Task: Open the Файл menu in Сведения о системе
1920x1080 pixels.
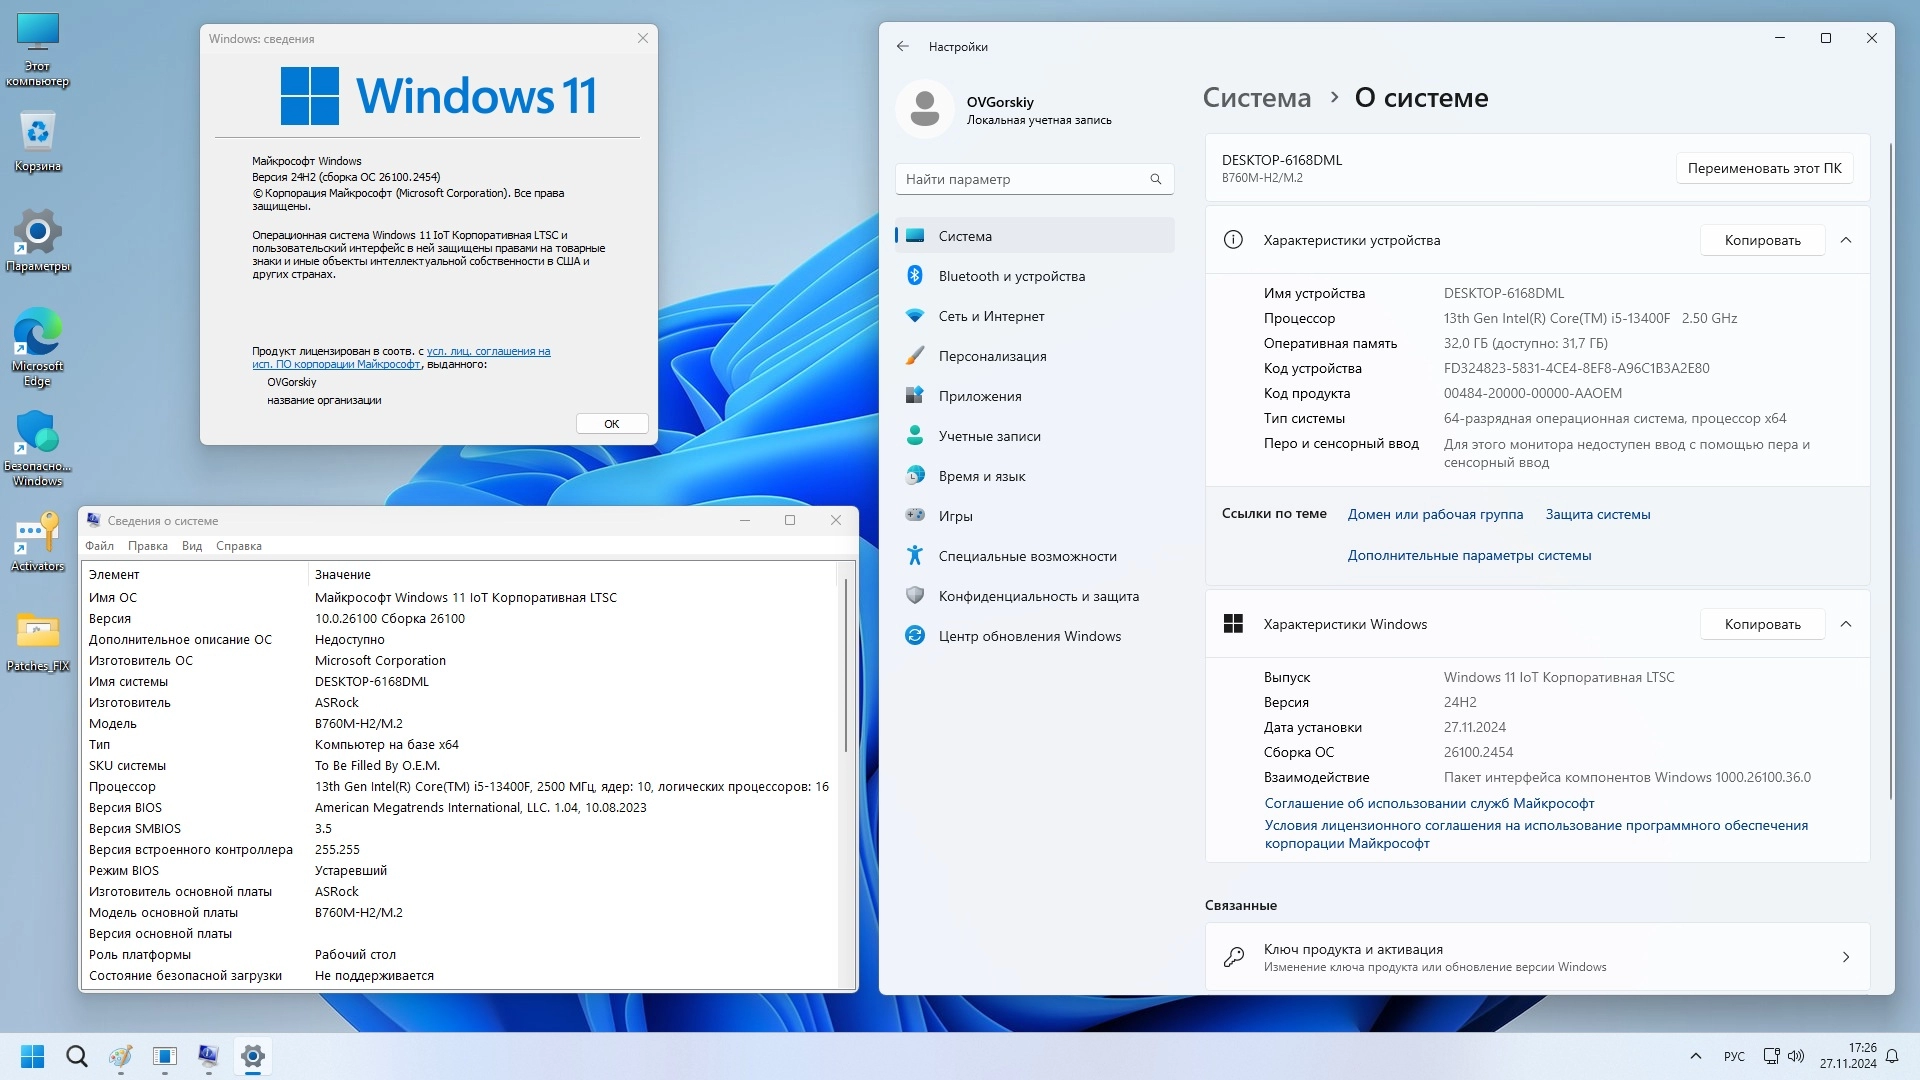Action: click(99, 546)
